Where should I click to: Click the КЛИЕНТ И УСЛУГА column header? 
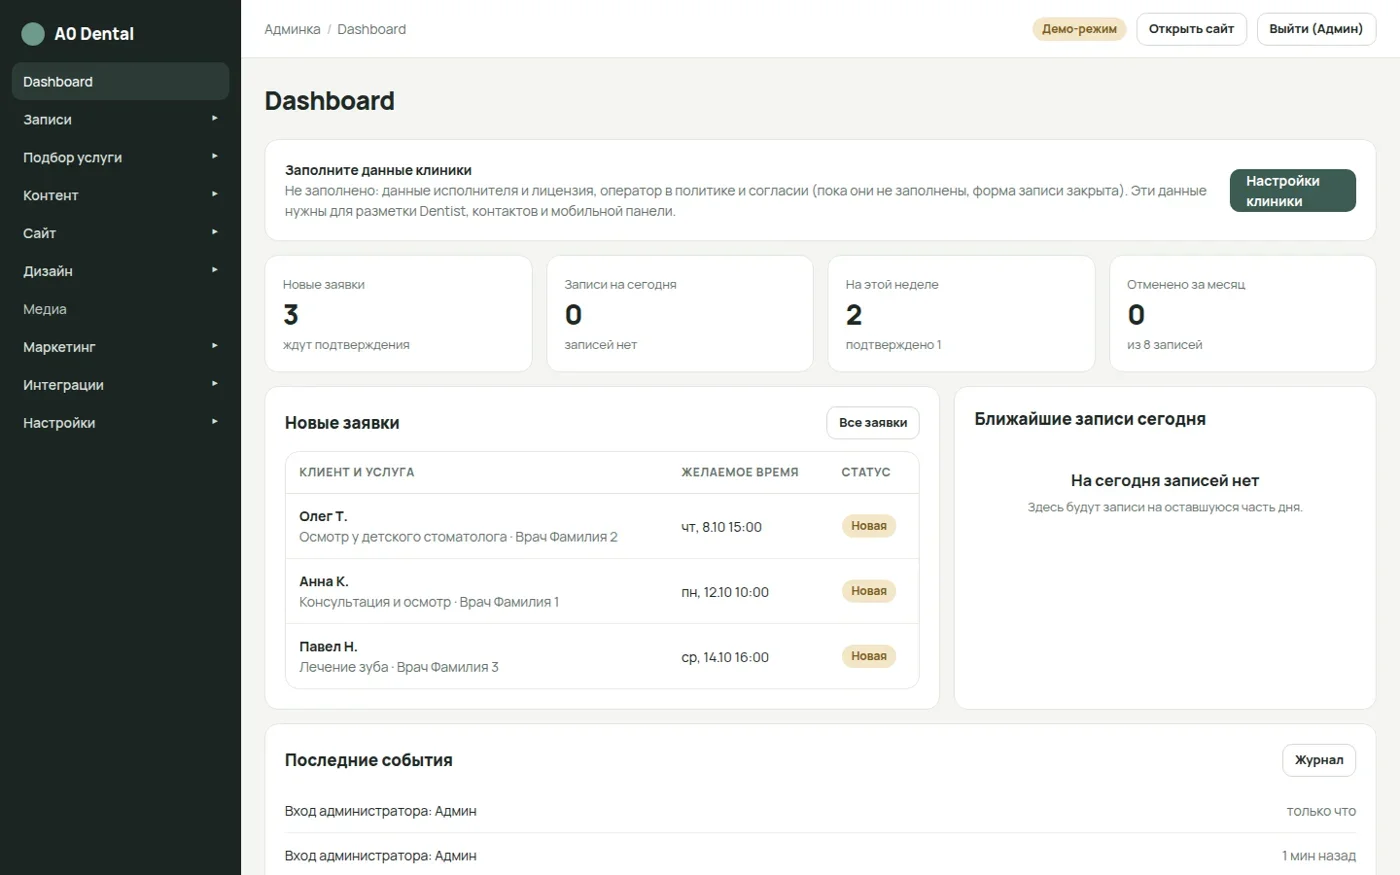[x=357, y=472]
